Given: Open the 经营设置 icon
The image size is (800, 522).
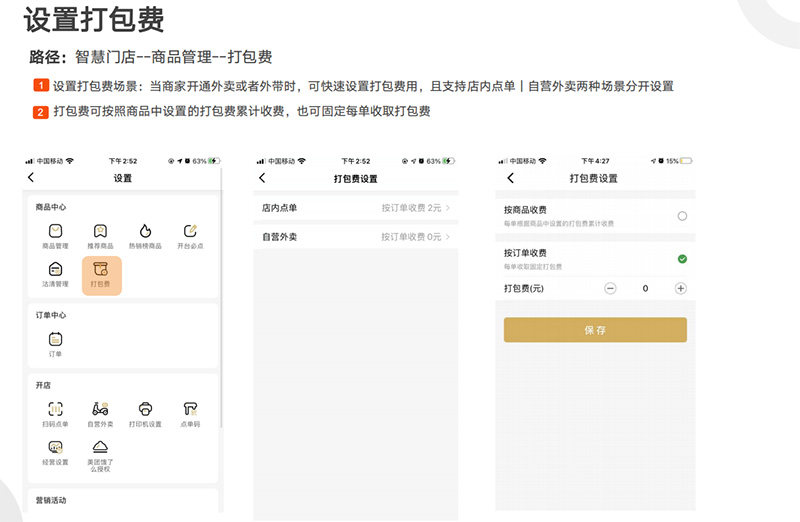Looking at the screenshot, I should pyautogui.click(x=55, y=448).
